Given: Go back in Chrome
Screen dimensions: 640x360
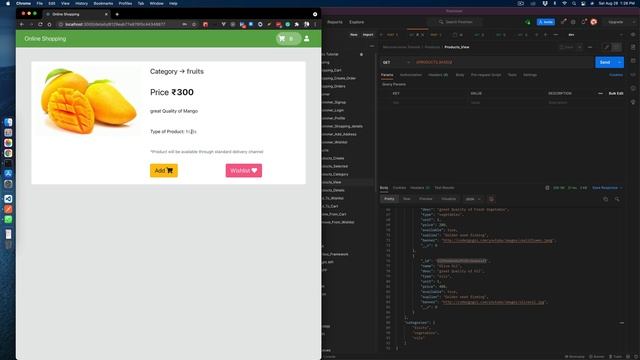Looking at the screenshot, I should (x=22, y=24).
